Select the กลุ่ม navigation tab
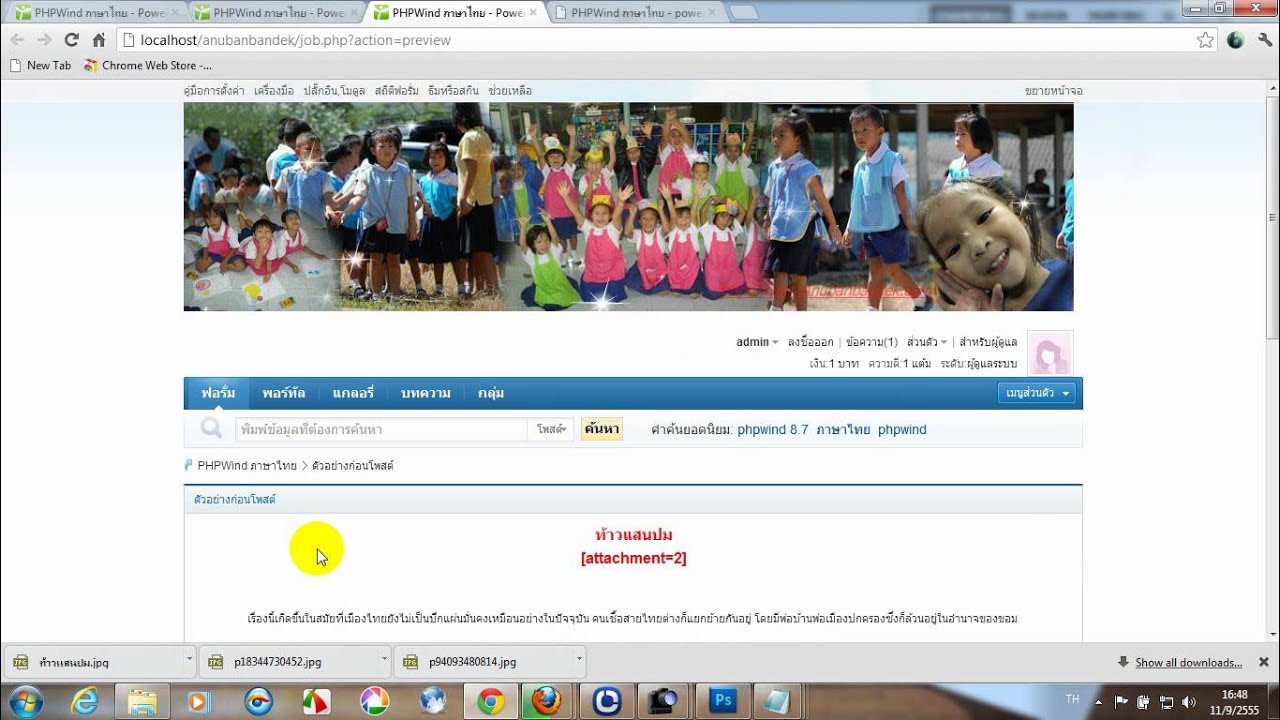 (x=491, y=393)
